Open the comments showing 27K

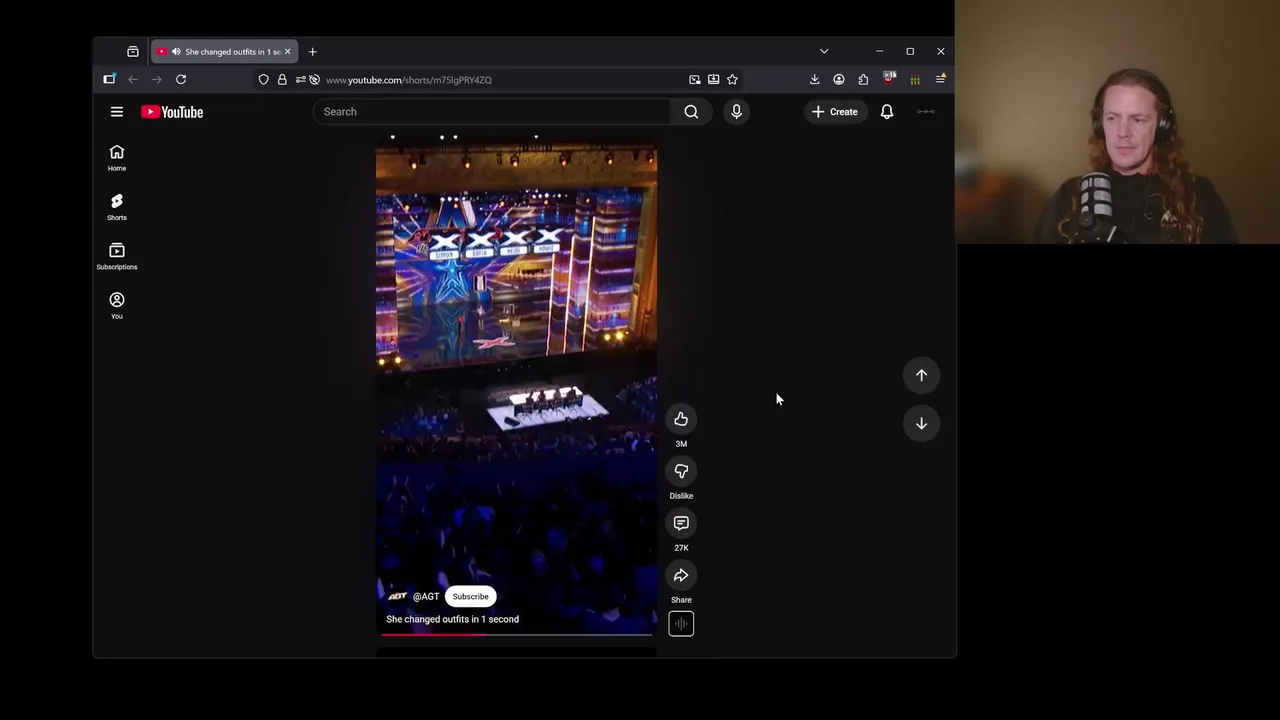click(681, 523)
